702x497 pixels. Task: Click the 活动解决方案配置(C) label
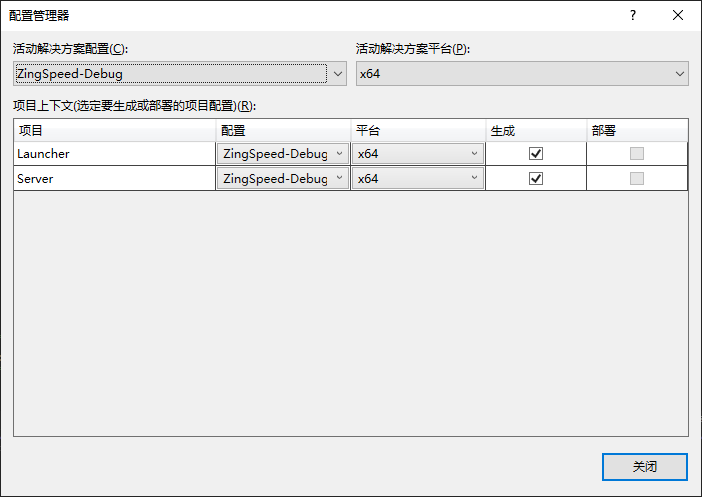70,49
